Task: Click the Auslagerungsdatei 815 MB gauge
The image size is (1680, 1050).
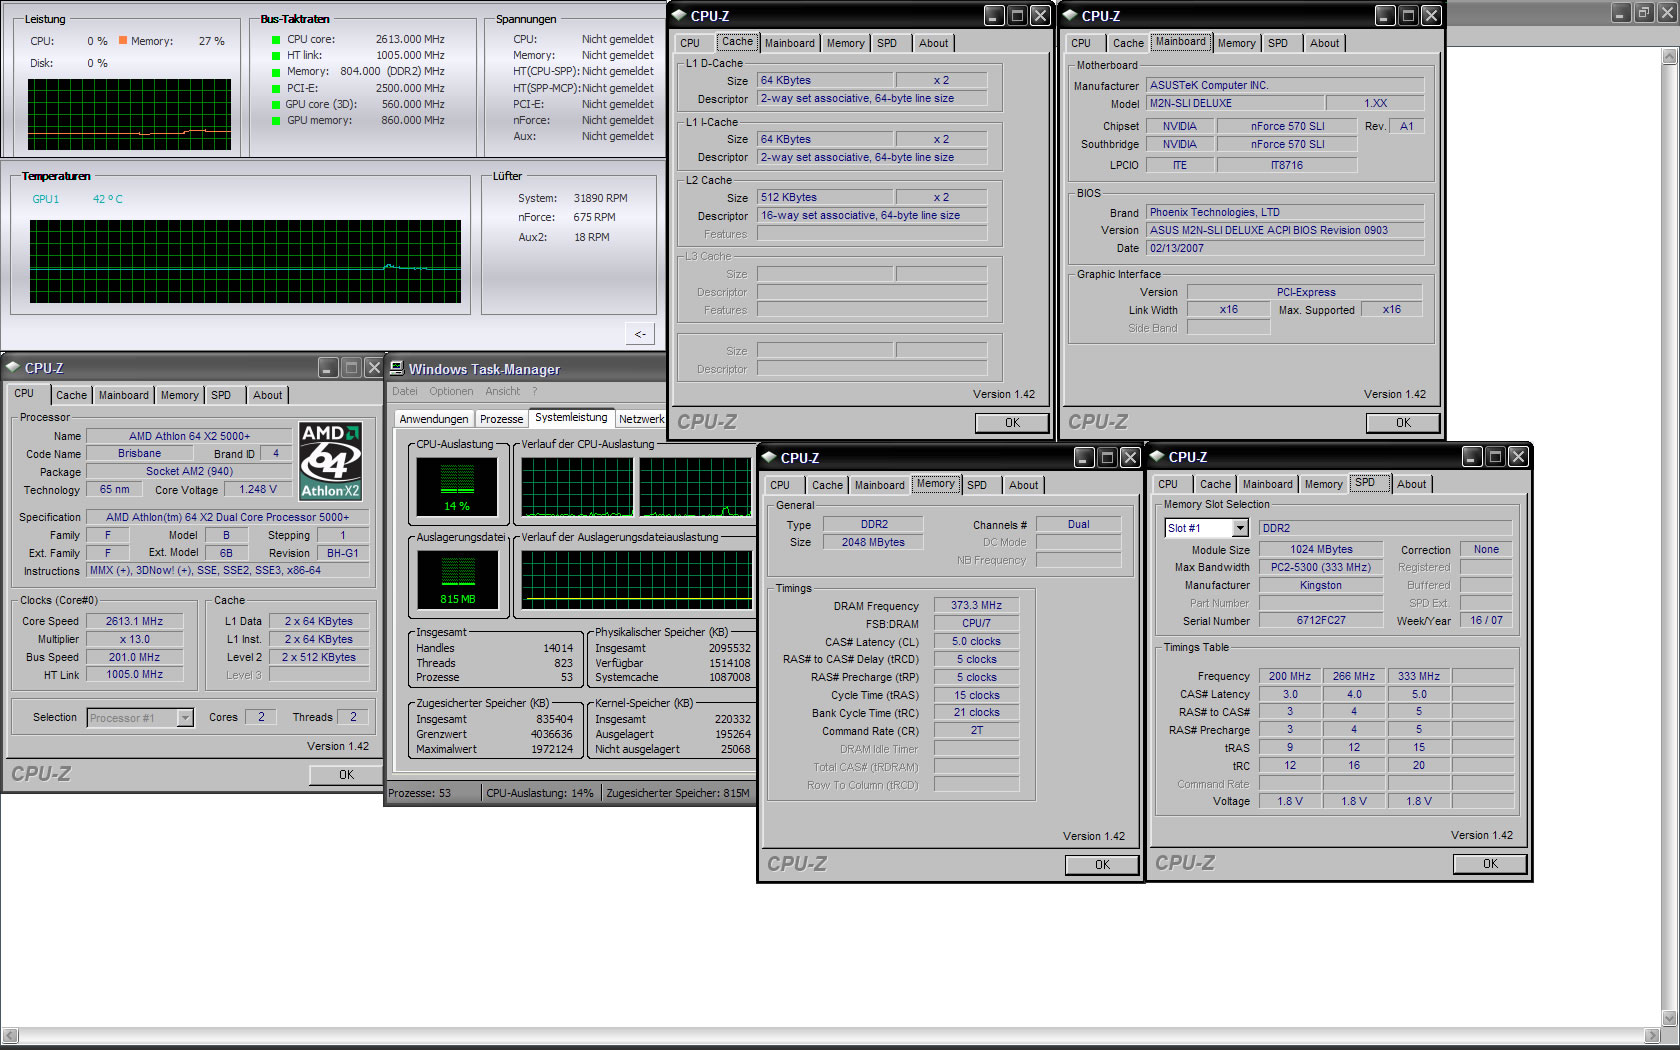Action: click(x=457, y=580)
